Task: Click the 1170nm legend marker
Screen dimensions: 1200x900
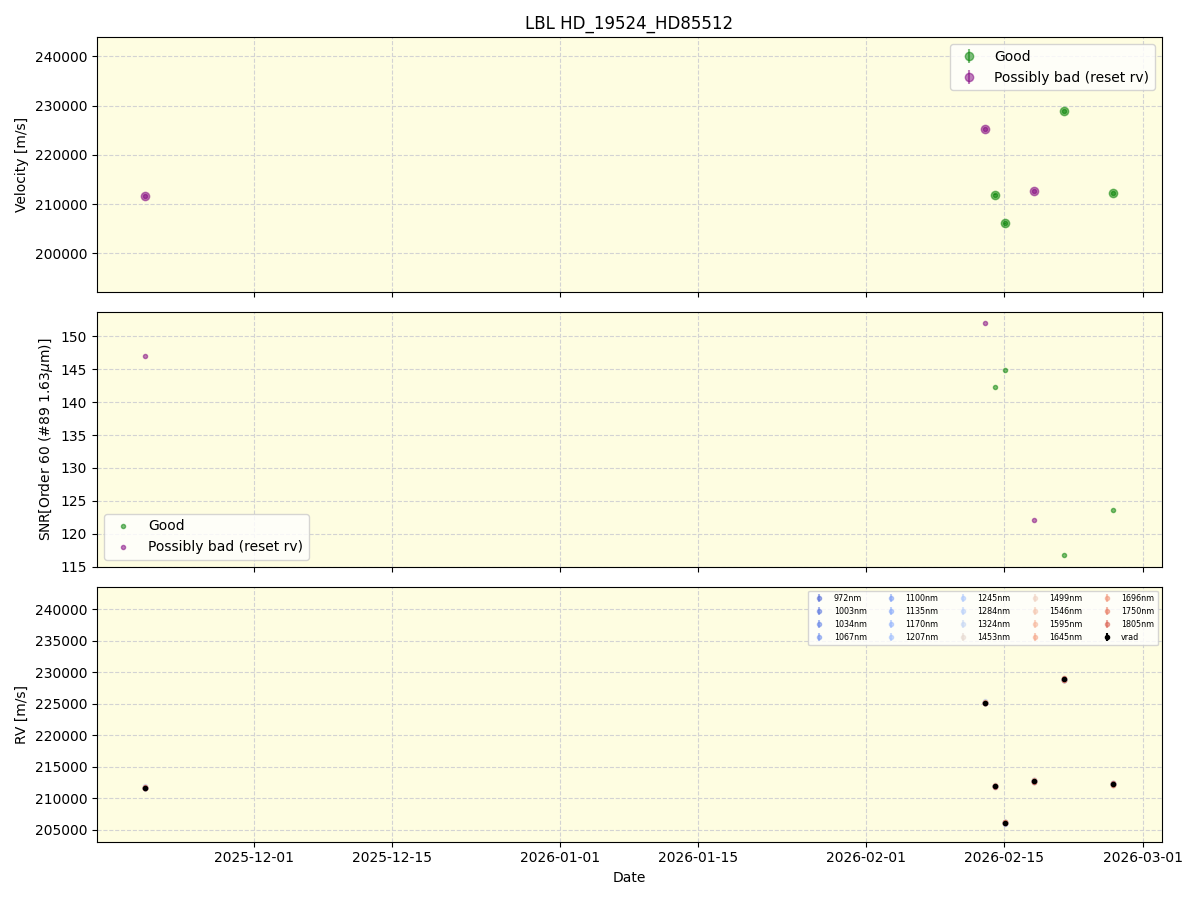Action: coord(891,624)
